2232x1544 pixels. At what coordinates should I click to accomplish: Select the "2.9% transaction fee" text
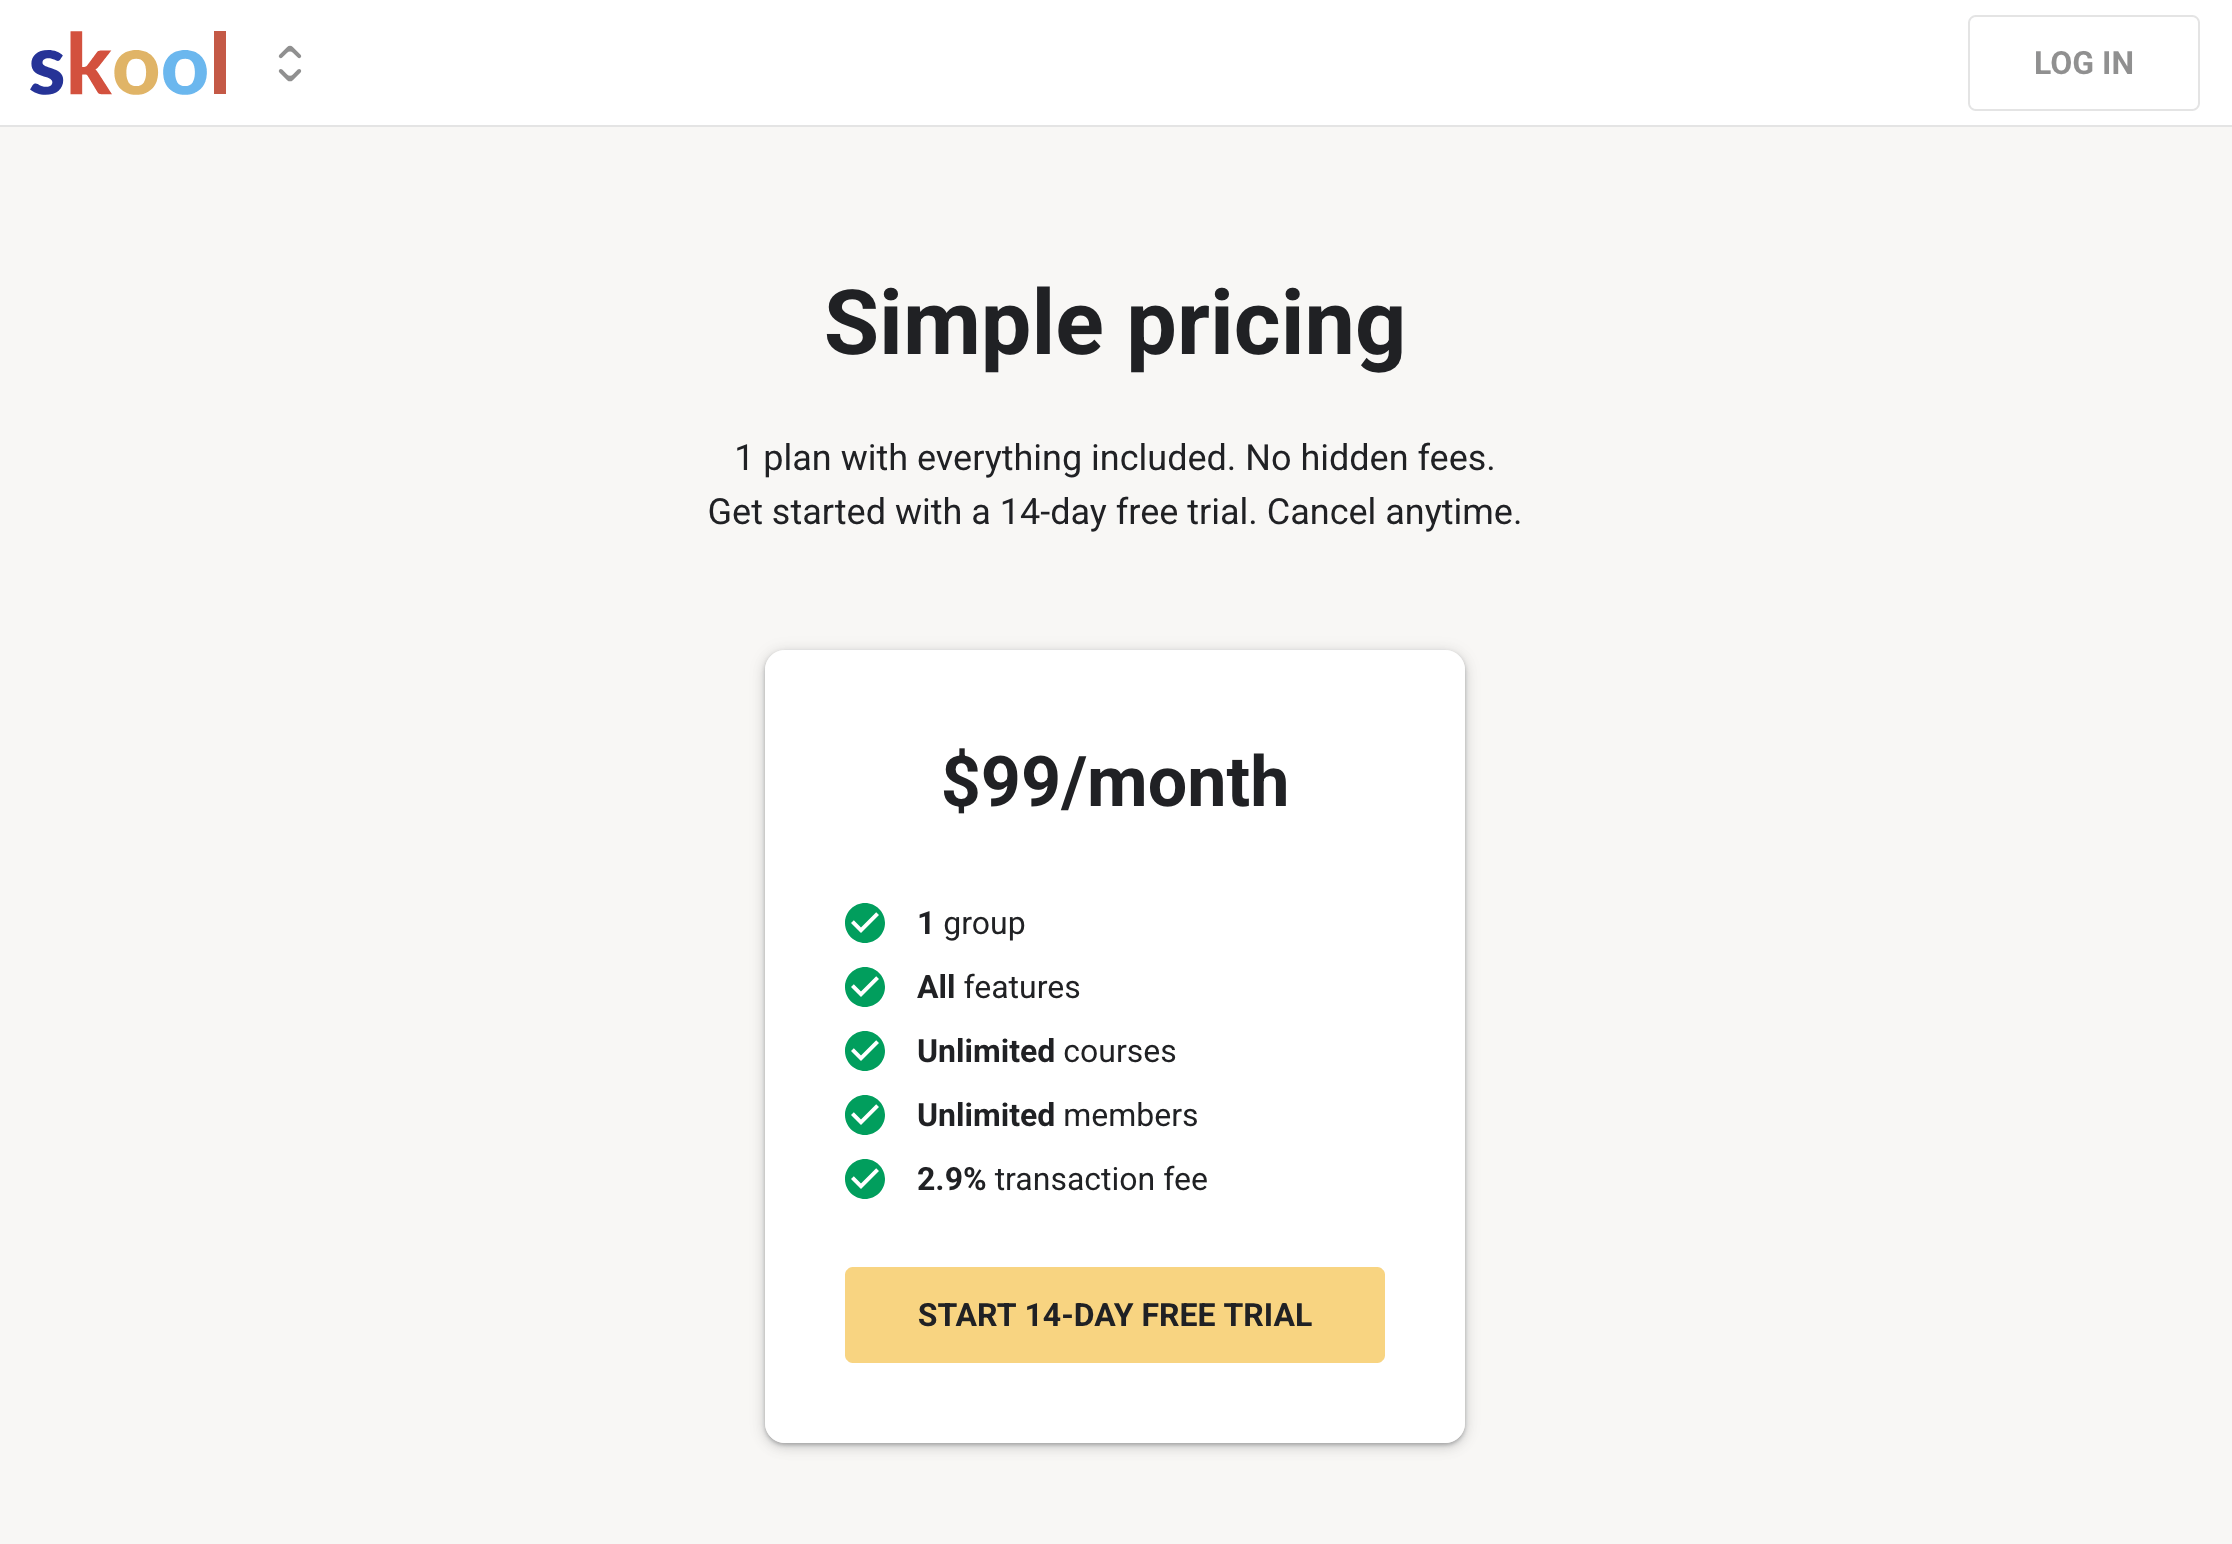coord(1062,1179)
